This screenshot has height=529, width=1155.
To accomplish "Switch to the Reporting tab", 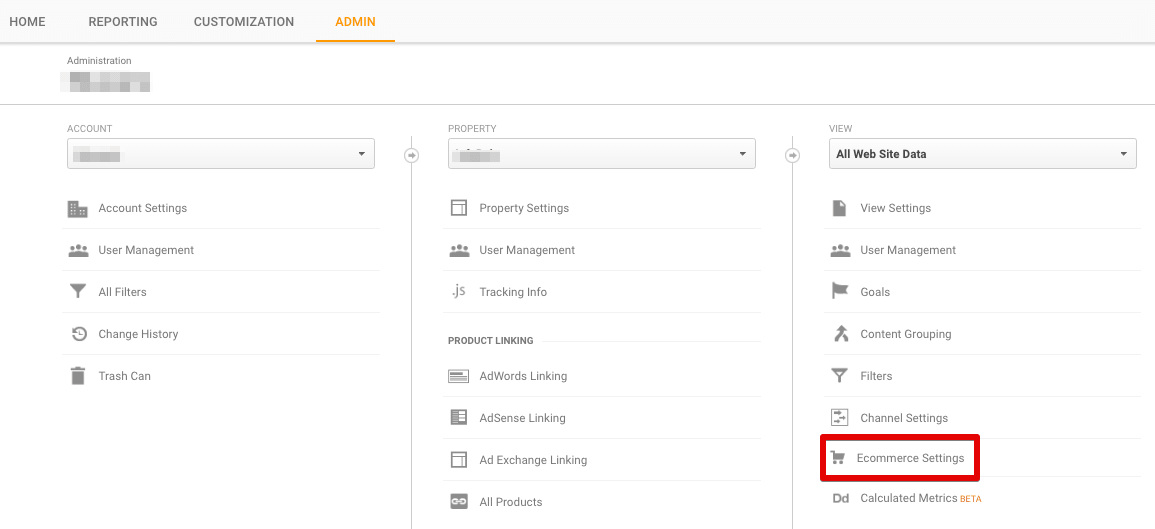I will pos(123,21).
